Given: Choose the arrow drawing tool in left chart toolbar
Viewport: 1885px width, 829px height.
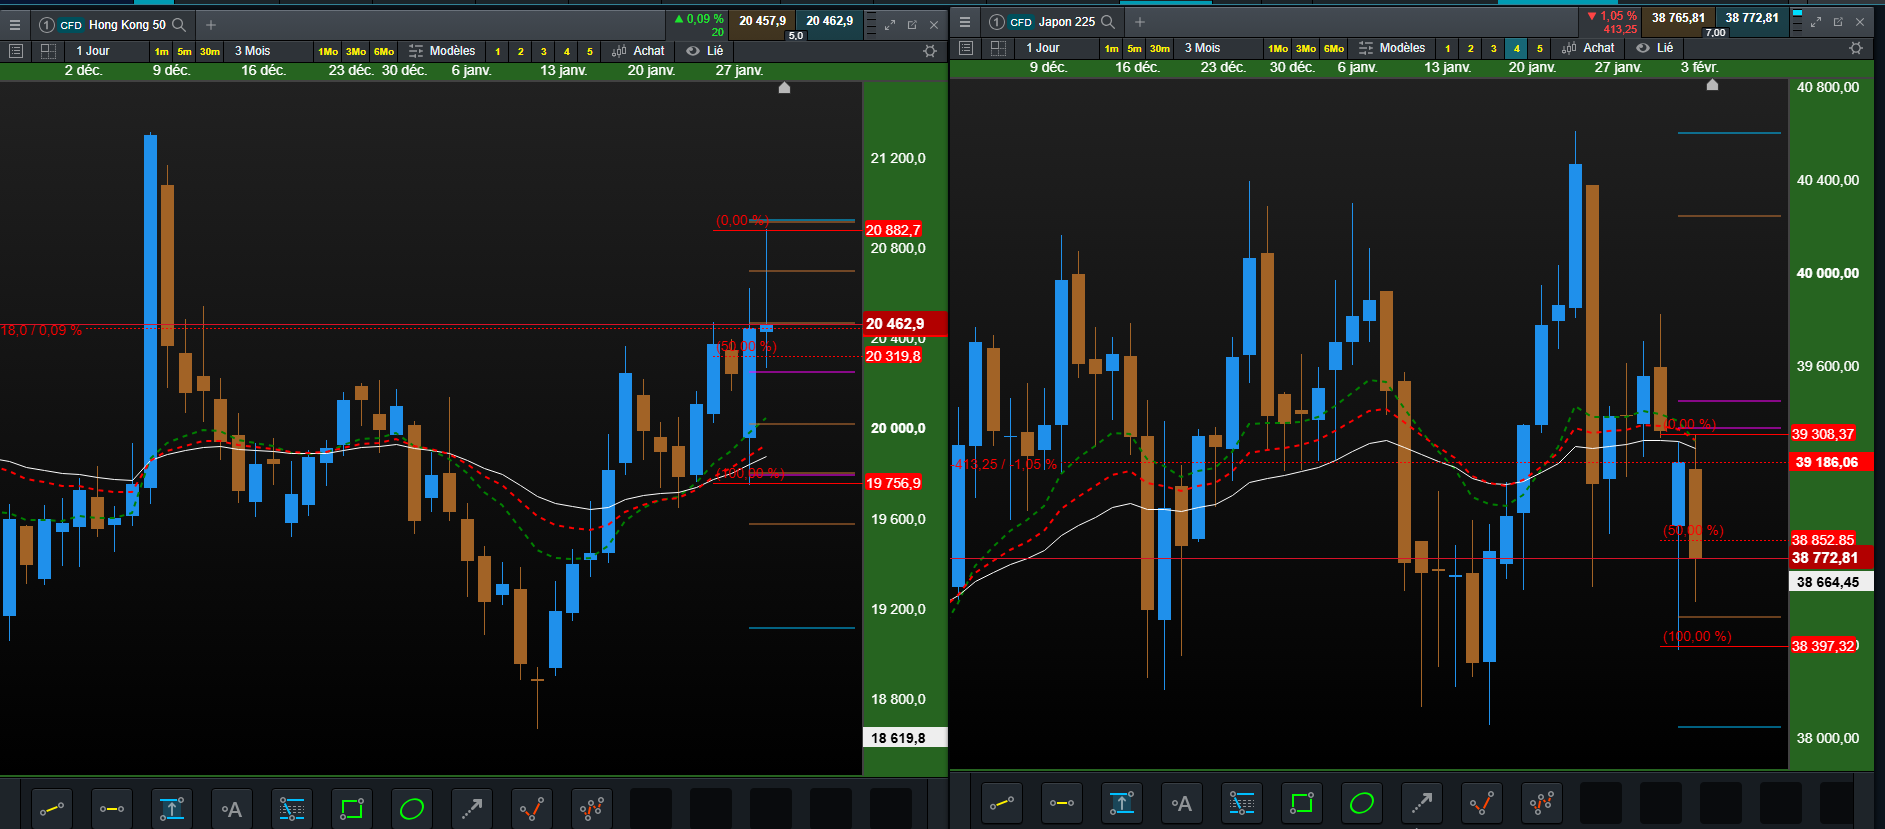Looking at the screenshot, I should click(472, 808).
